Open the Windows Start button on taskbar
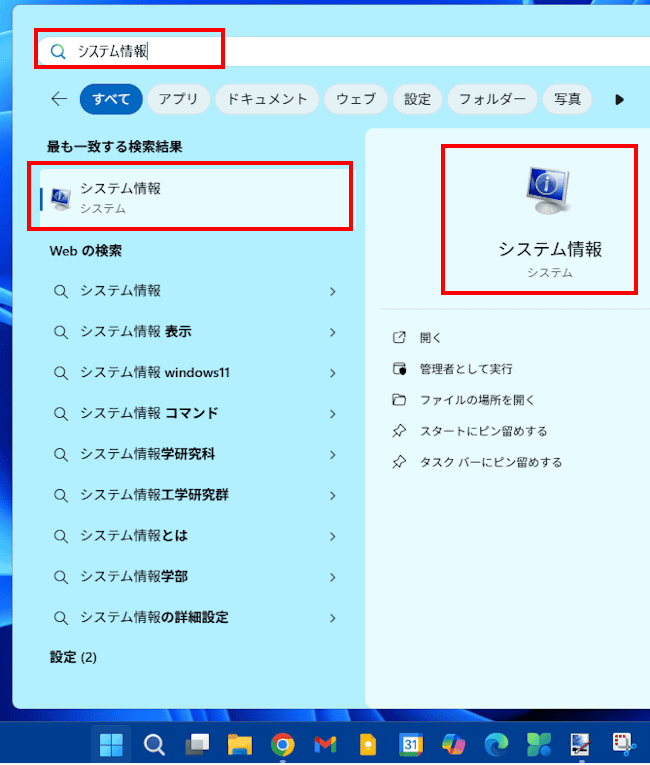This screenshot has height=765, width=650. pyautogui.click(x=111, y=745)
